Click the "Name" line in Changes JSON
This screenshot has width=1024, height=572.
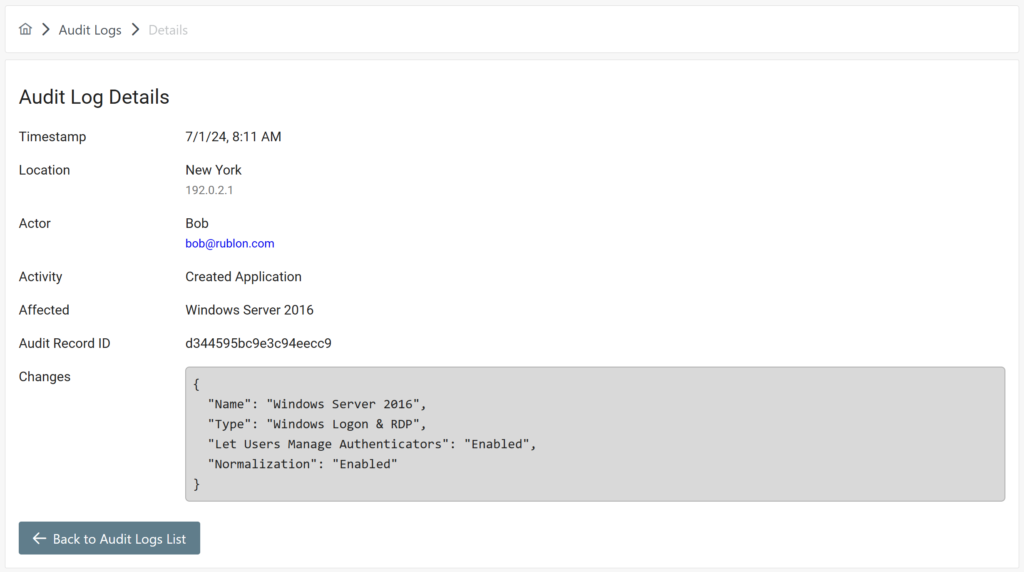(x=316, y=404)
